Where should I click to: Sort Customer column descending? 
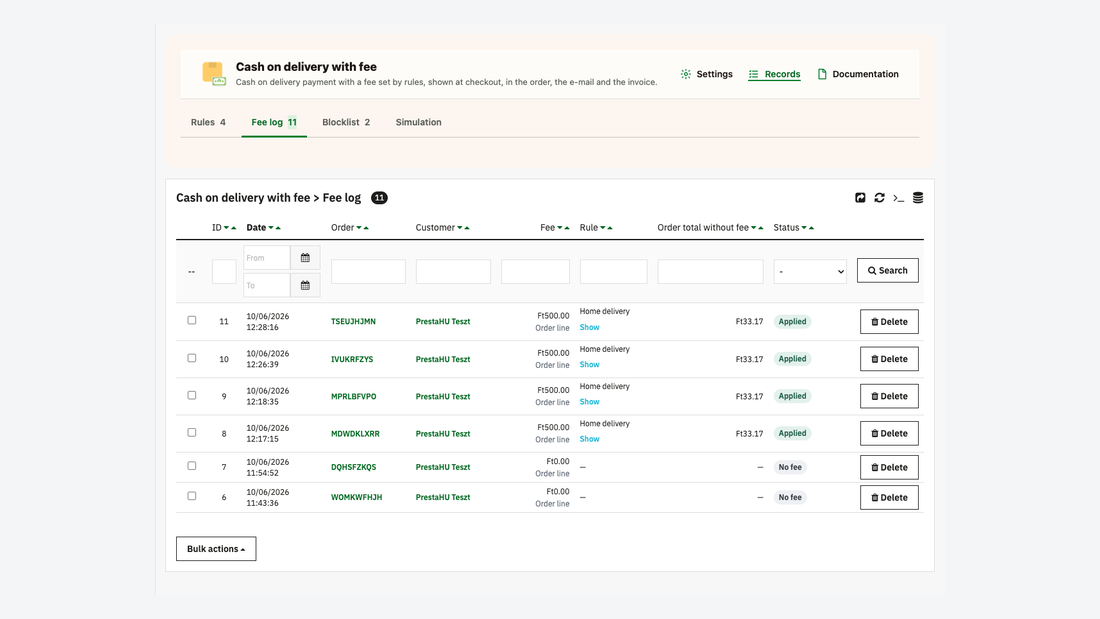coord(460,228)
